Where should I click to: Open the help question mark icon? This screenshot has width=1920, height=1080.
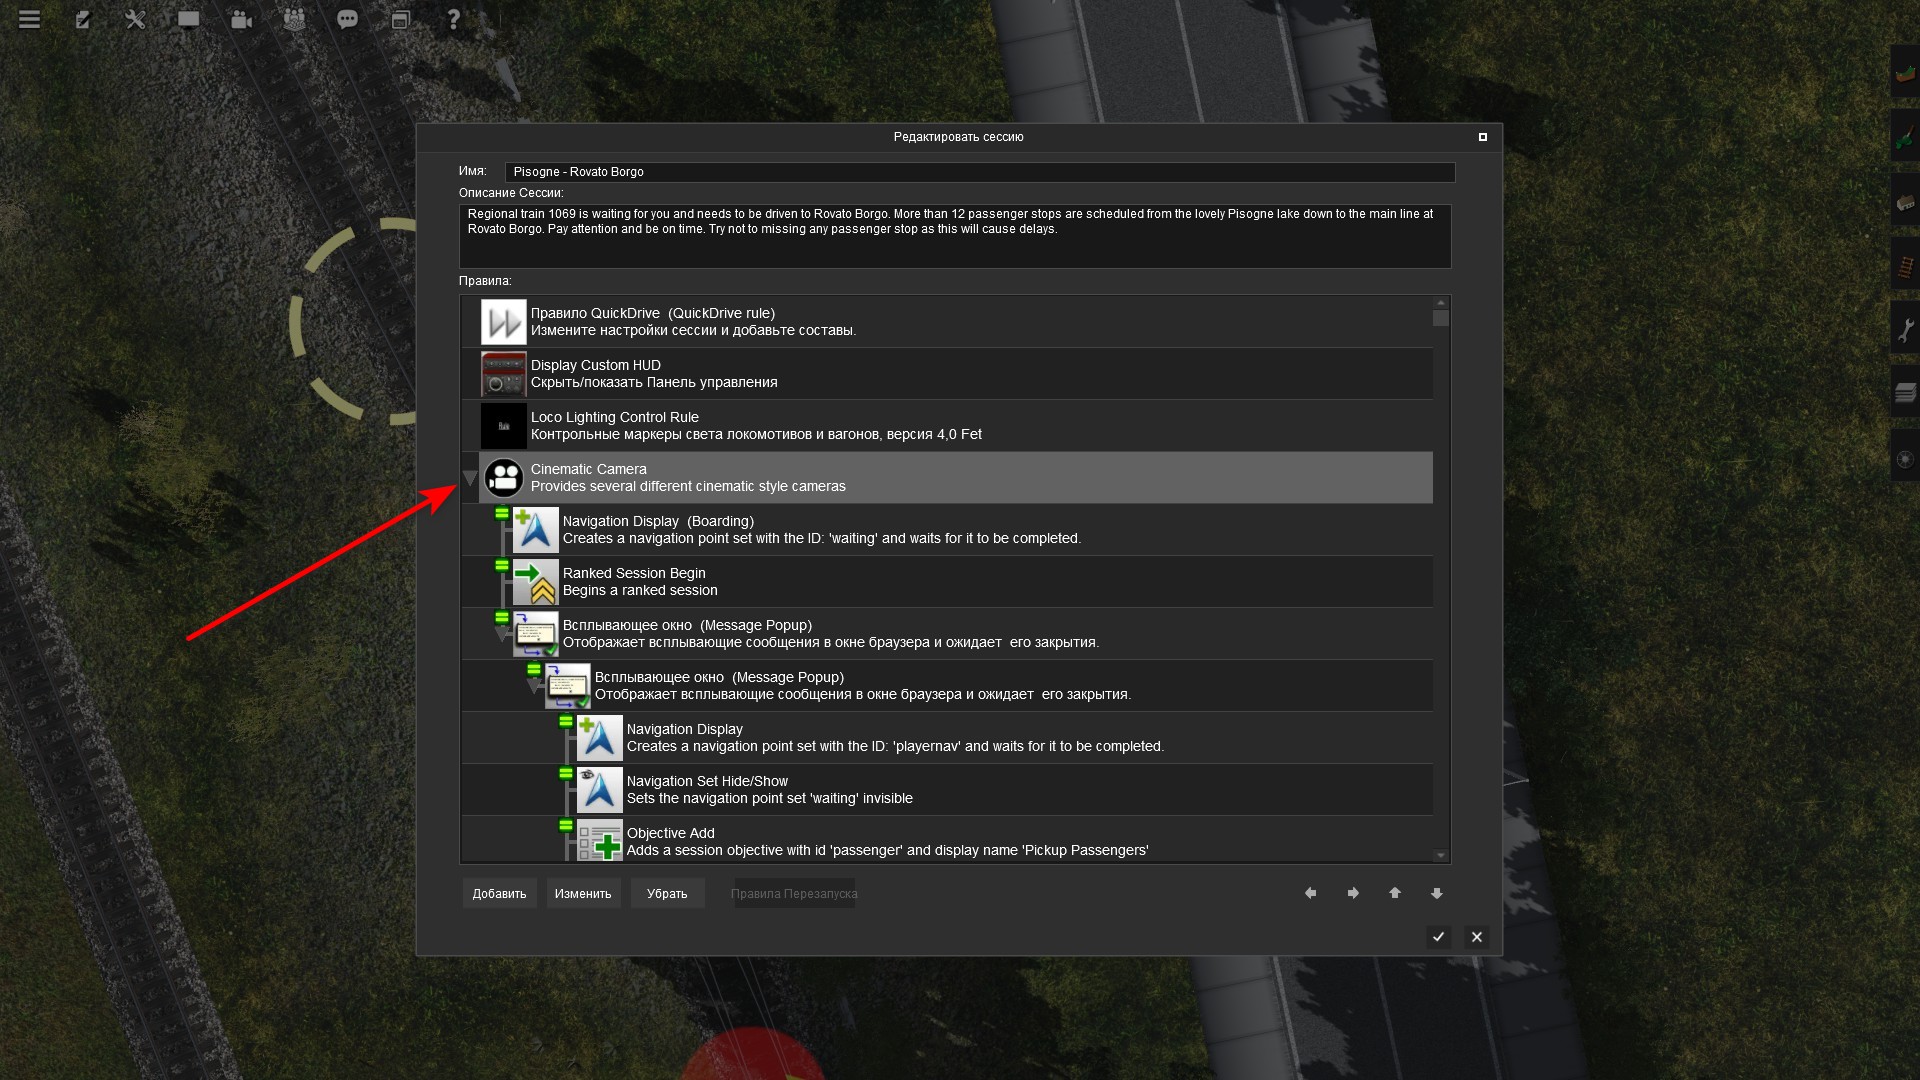pos(453,19)
